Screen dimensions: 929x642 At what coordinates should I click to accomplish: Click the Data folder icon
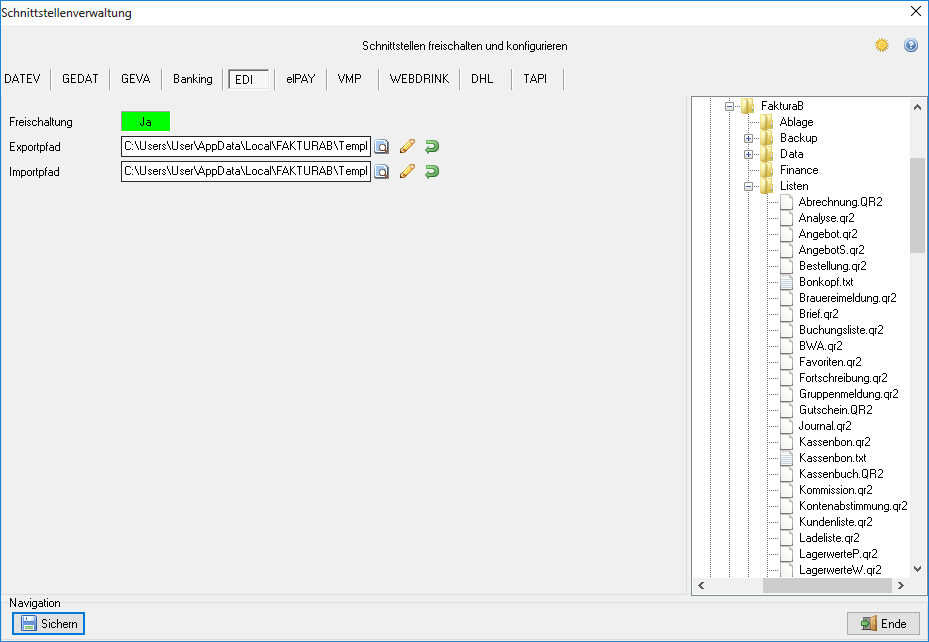[x=767, y=154]
